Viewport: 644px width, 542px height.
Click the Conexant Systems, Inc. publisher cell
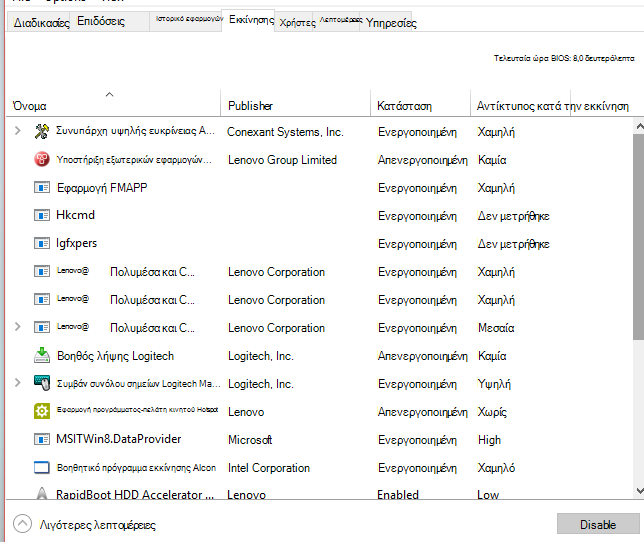click(285, 132)
